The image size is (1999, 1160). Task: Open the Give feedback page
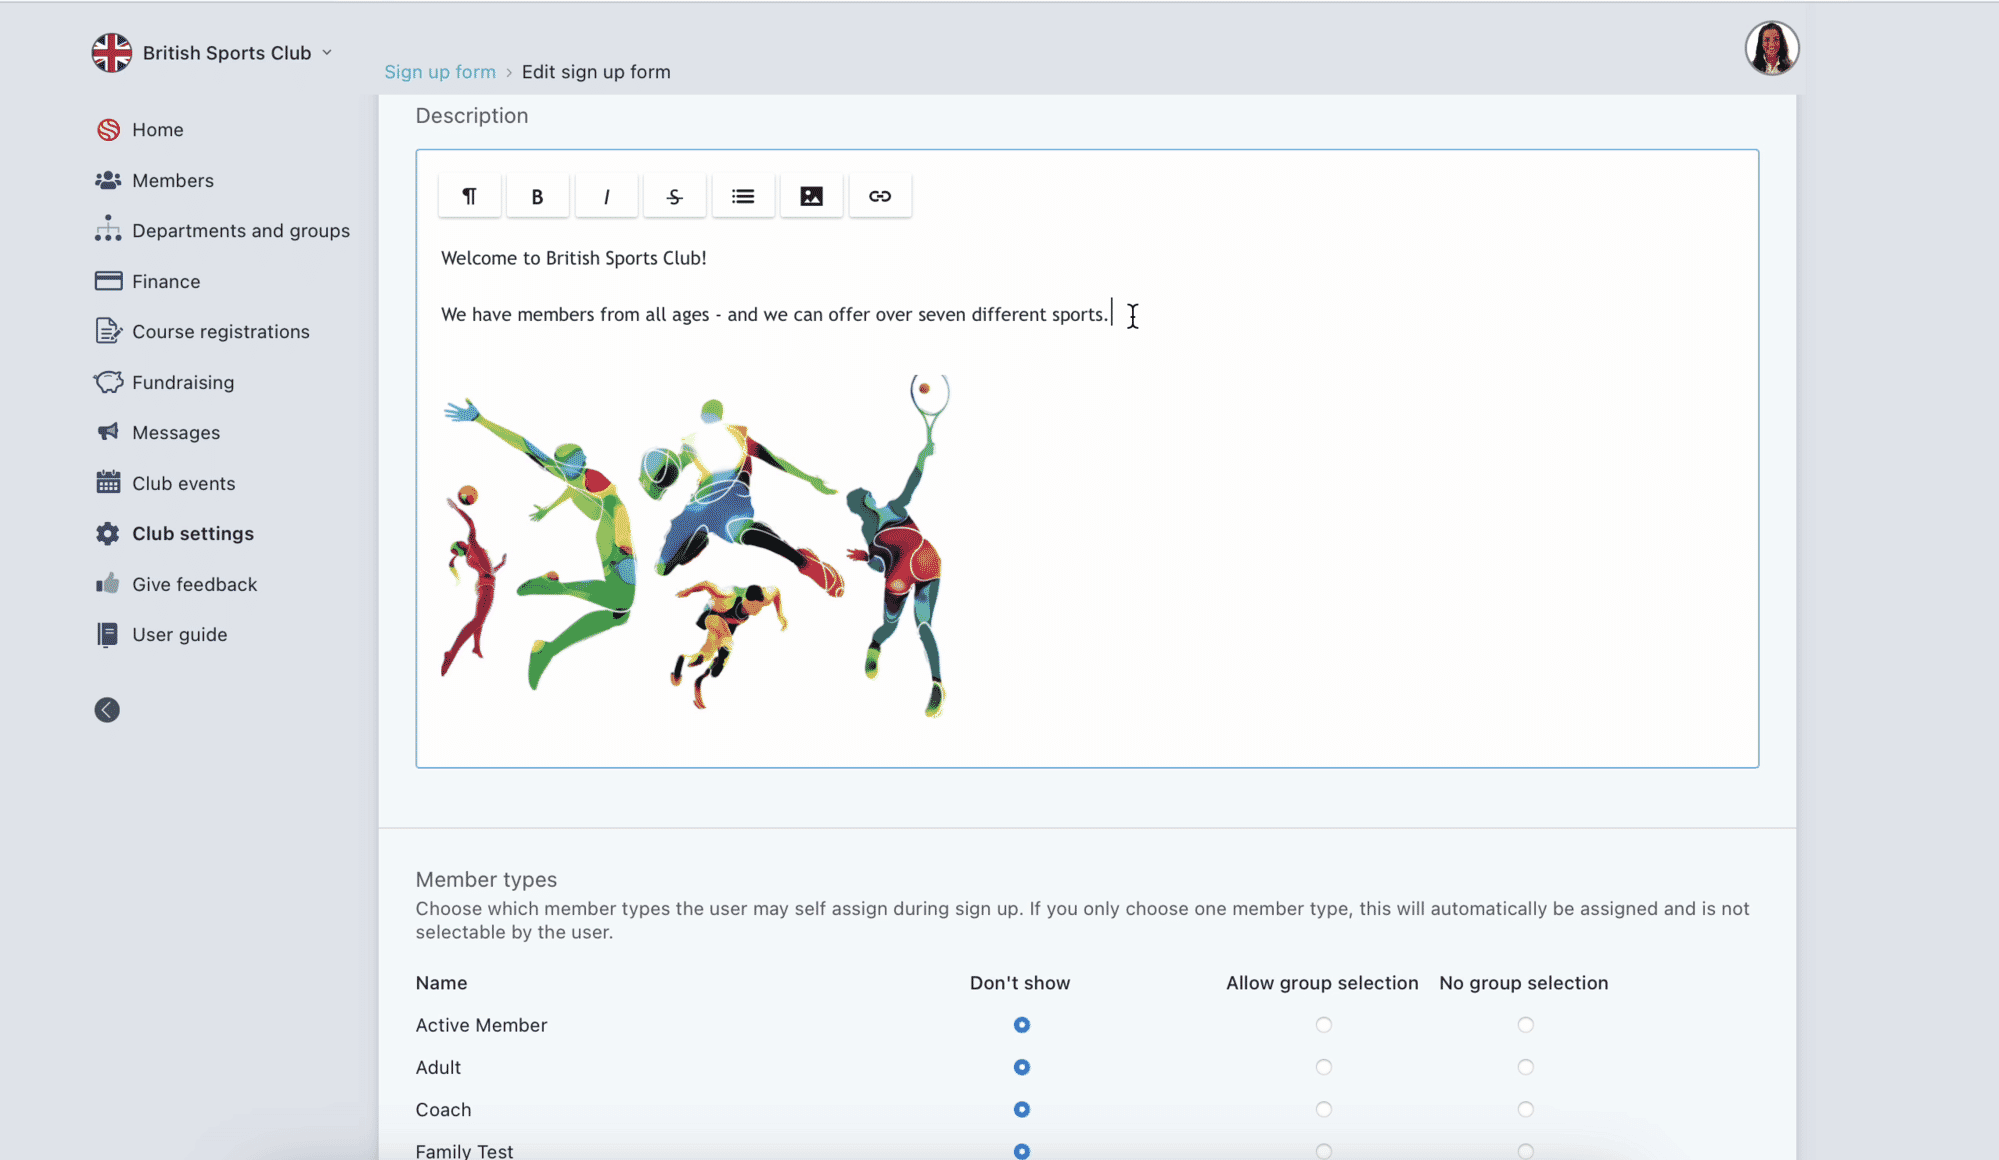195,584
